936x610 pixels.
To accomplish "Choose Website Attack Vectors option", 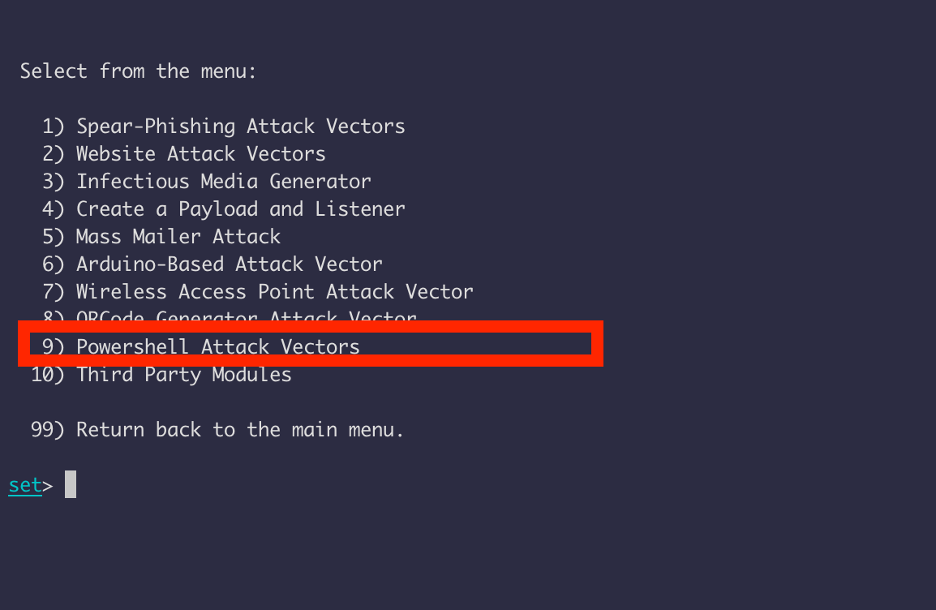I will 184,154.
